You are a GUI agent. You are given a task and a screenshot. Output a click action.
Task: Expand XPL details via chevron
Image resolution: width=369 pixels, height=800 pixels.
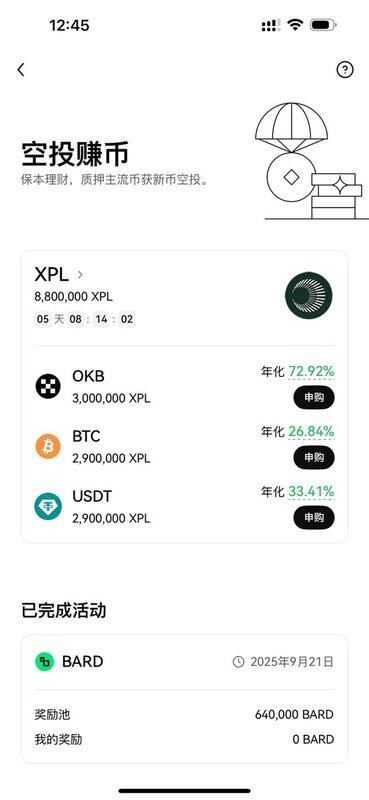coord(80,274)
